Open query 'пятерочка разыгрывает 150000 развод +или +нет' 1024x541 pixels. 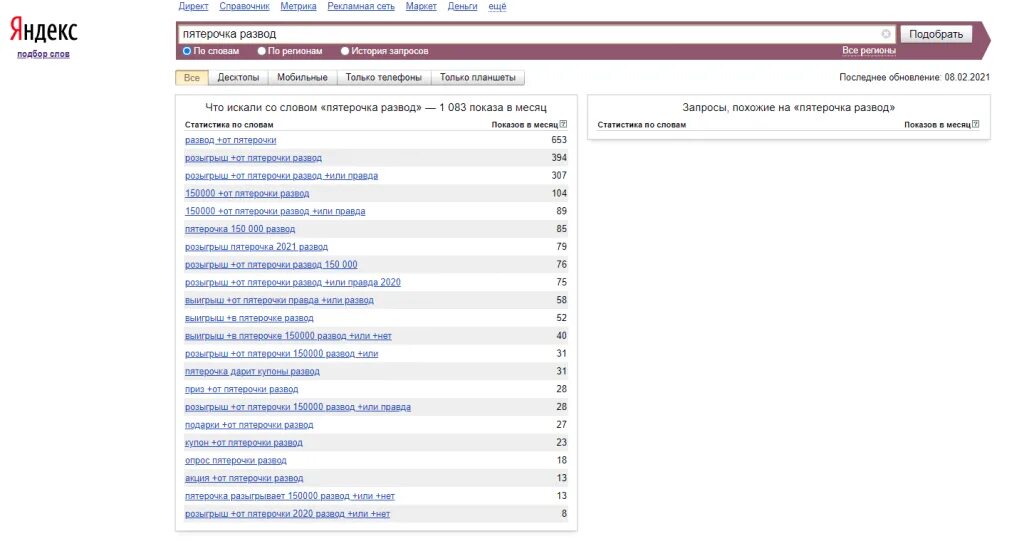pyautogui.click(x=290, y=496)
